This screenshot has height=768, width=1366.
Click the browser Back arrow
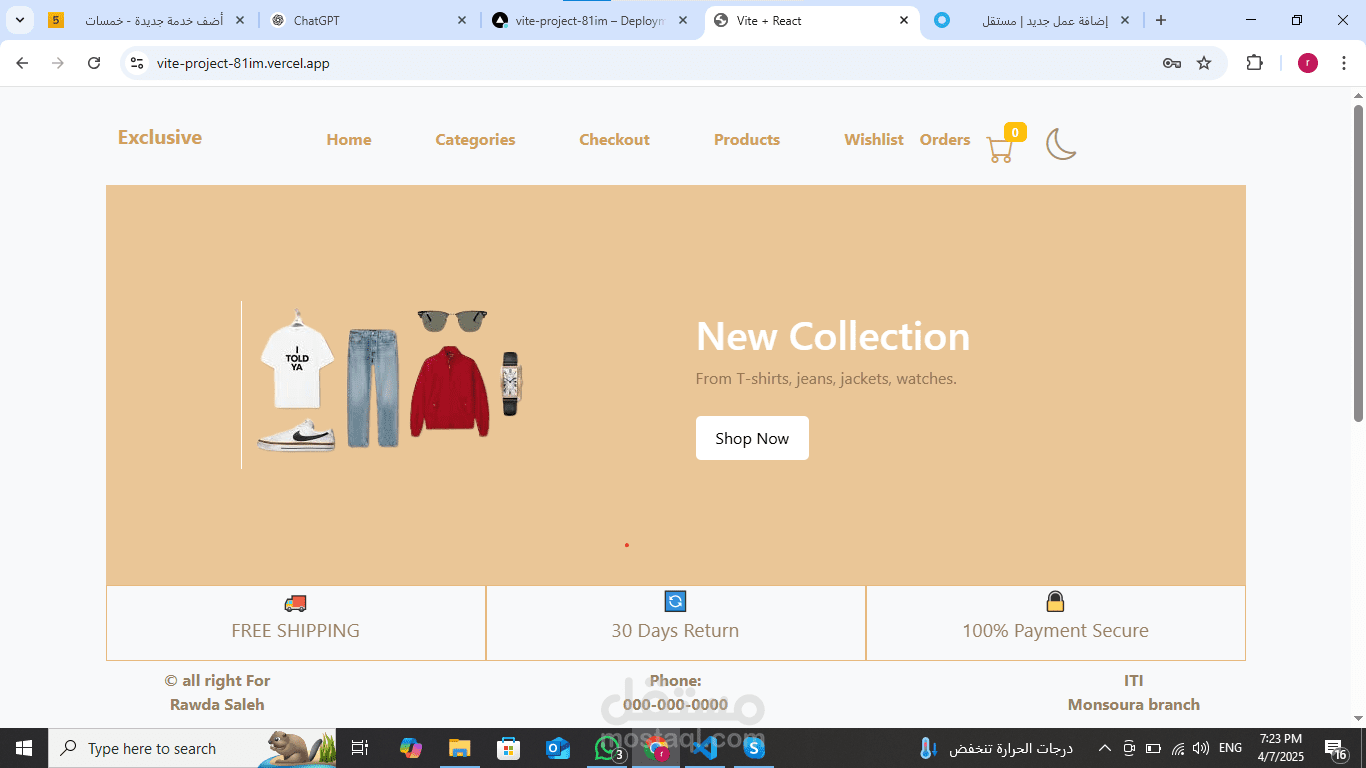point(22,63)
